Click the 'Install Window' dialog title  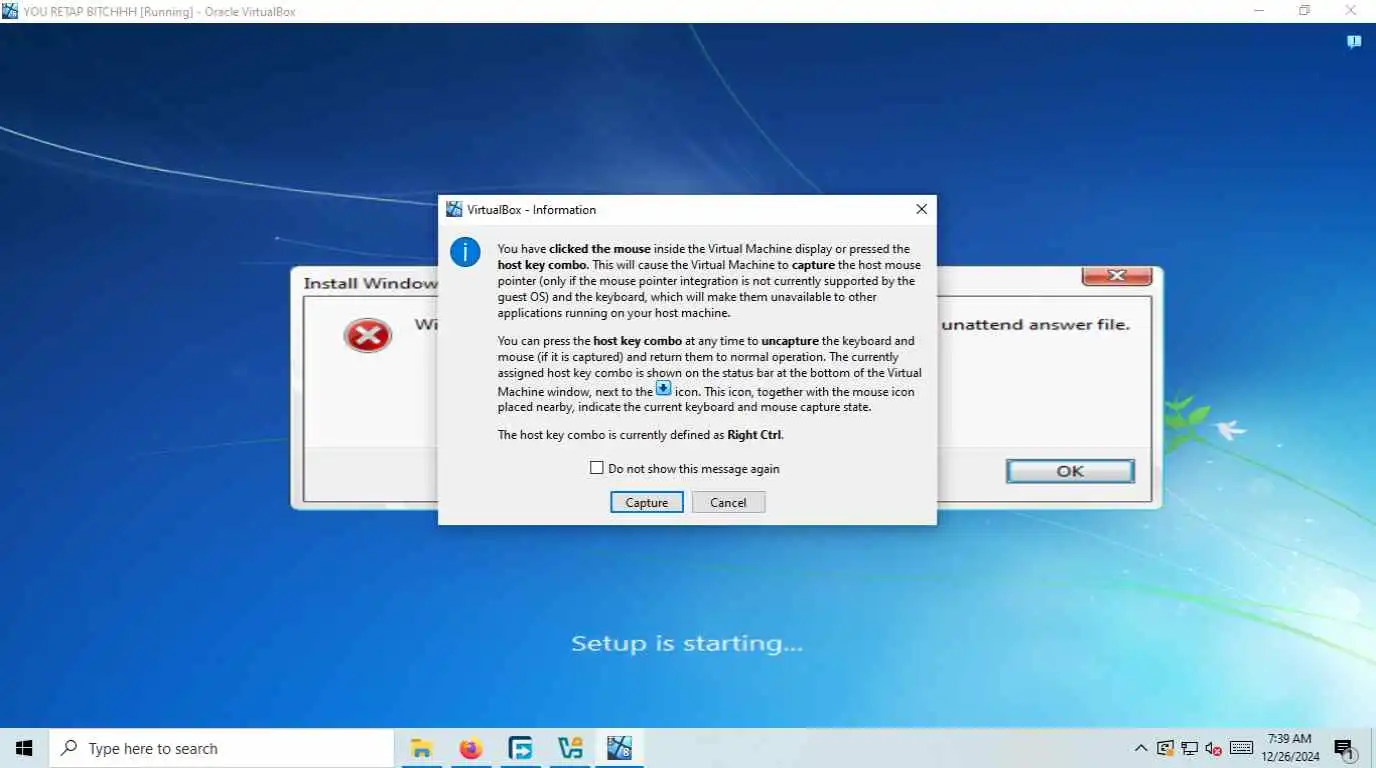coord(370,283)
